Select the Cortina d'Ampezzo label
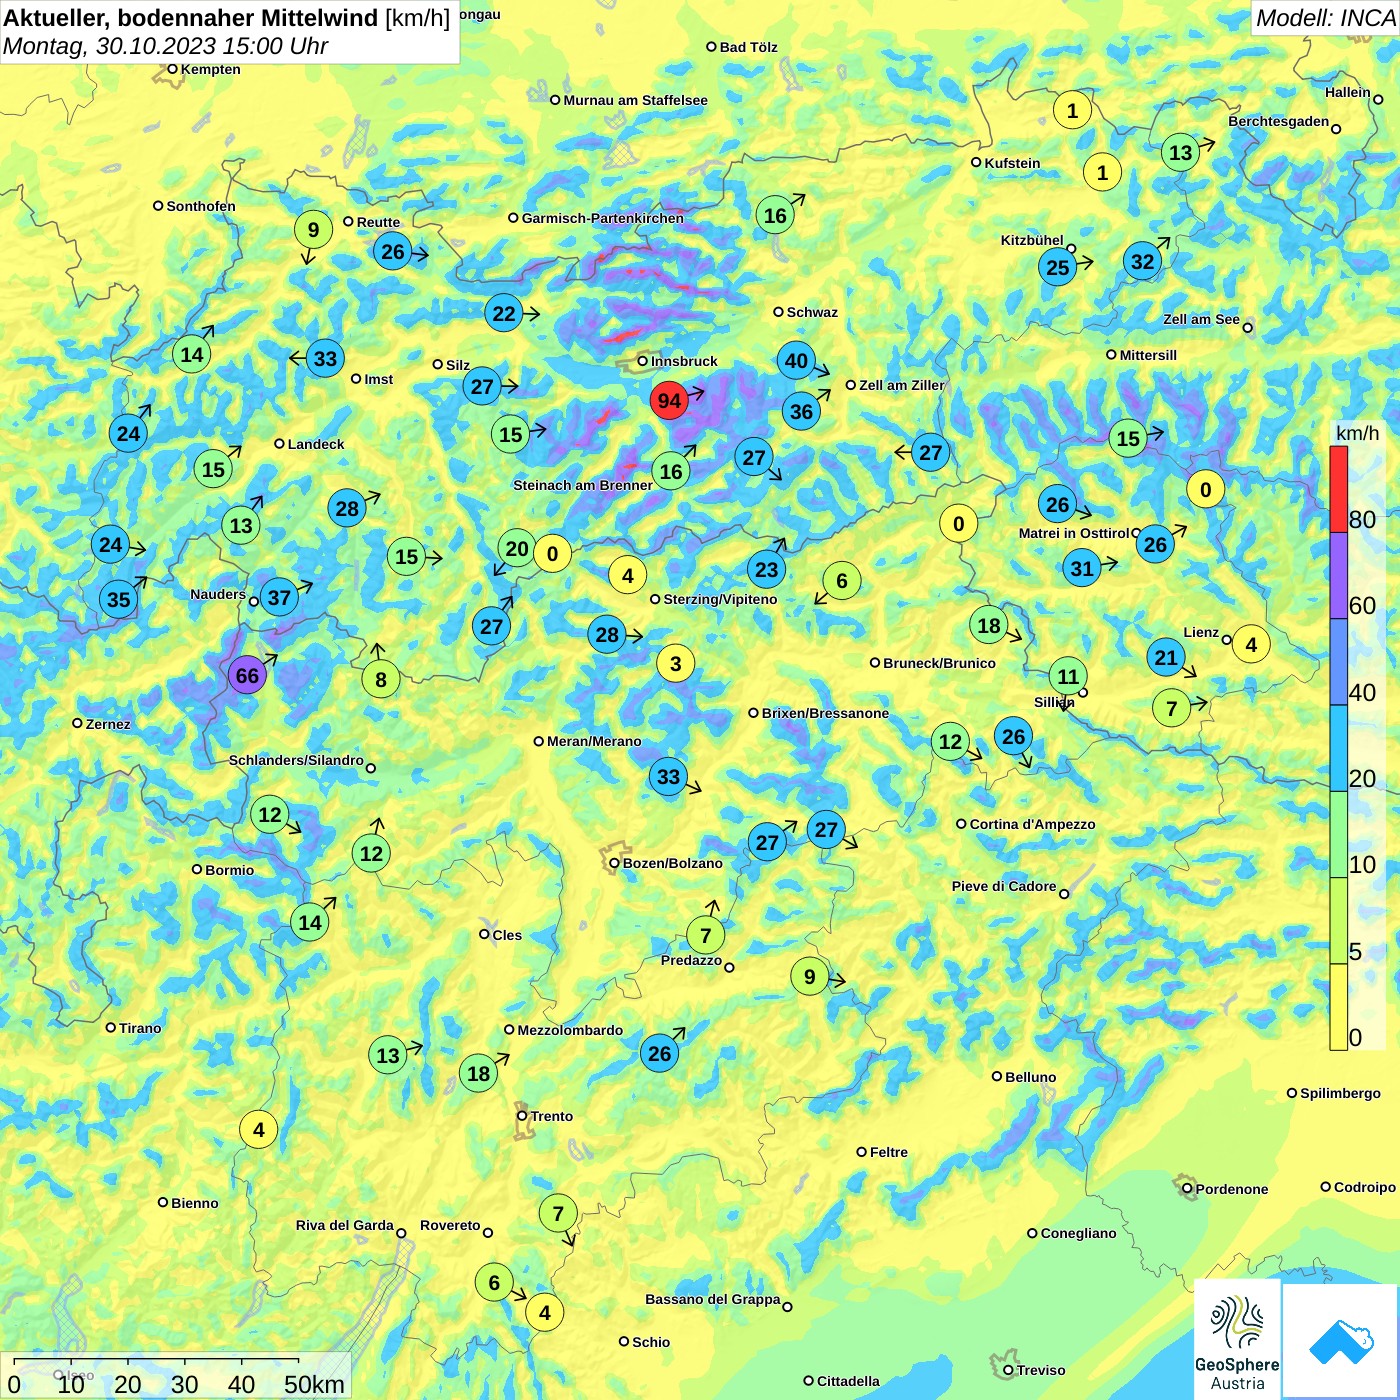Image resolution: width=1400 pixels, height=1400 pixels. pyautogui.click(x=1032, y=824)
